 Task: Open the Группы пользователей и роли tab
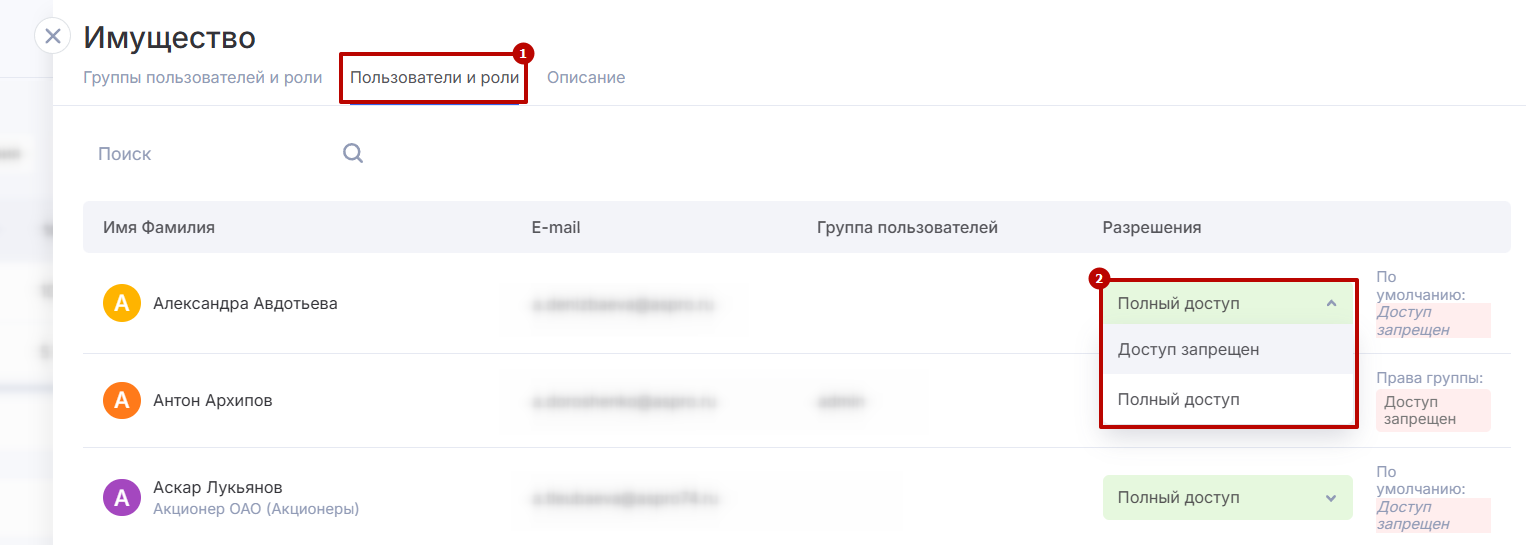point(203,77)
